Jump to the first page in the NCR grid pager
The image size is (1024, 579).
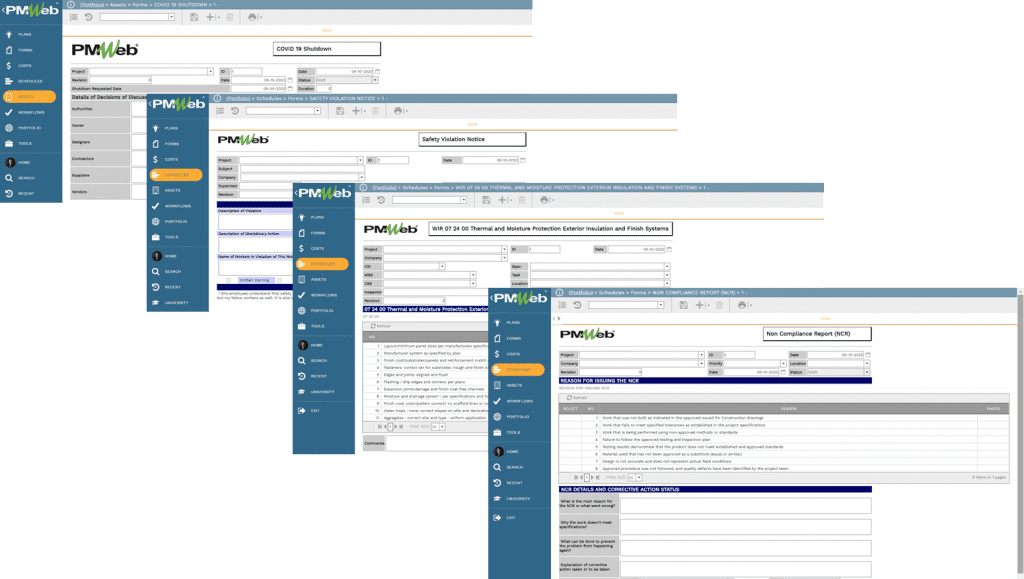tap(576, 477)
